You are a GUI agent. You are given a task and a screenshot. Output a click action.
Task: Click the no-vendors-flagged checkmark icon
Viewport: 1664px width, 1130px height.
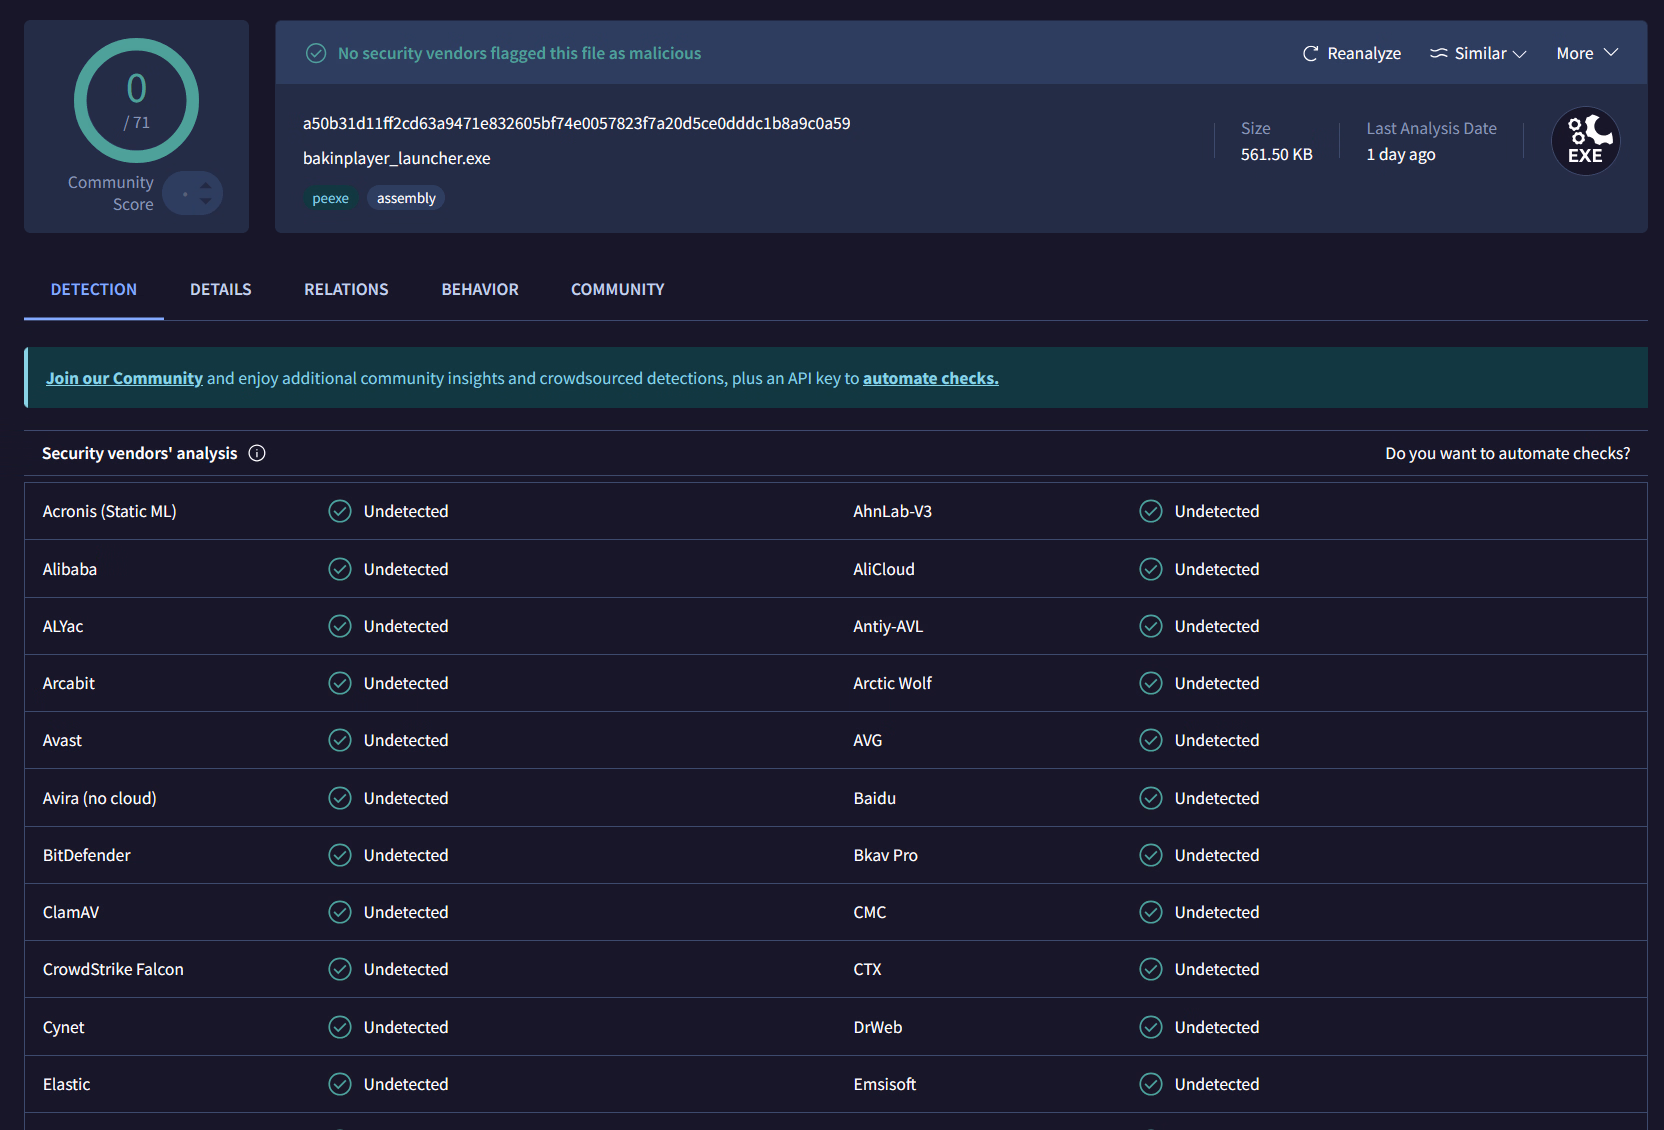(316, 53)
